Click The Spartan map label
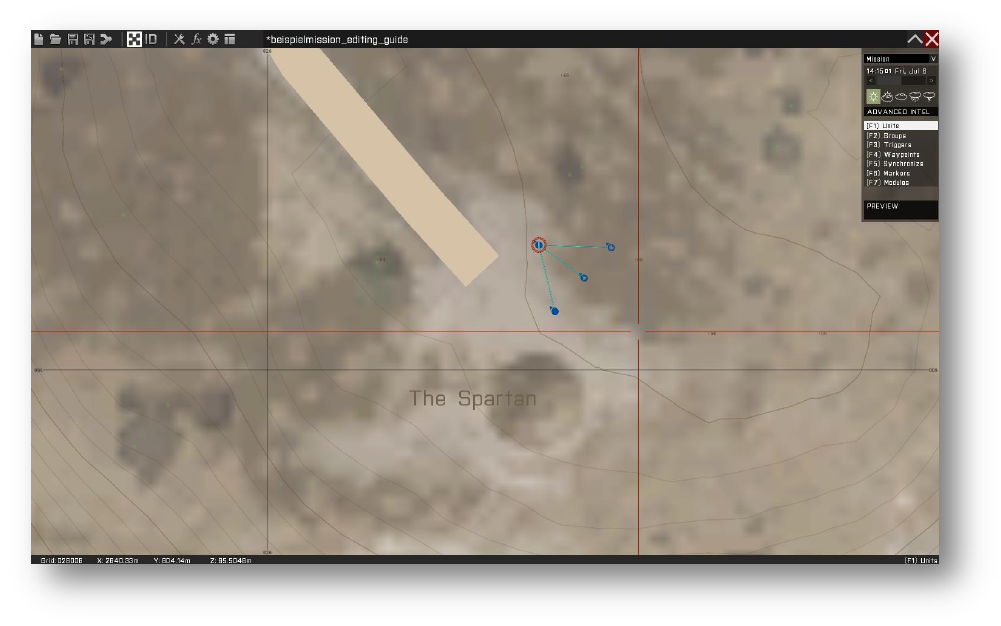1001x626 pixels. pyautogui.click(x=472, y=399)
